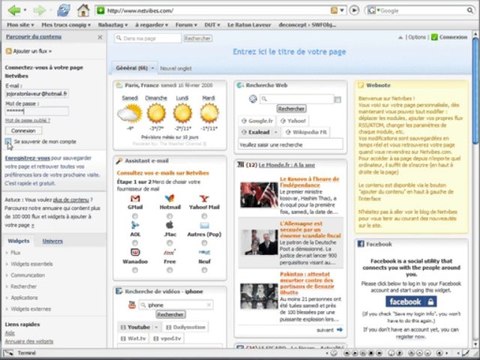The image size is (480, 360).
Task: Choose the Wanadoo radio button
Action: 135,270
